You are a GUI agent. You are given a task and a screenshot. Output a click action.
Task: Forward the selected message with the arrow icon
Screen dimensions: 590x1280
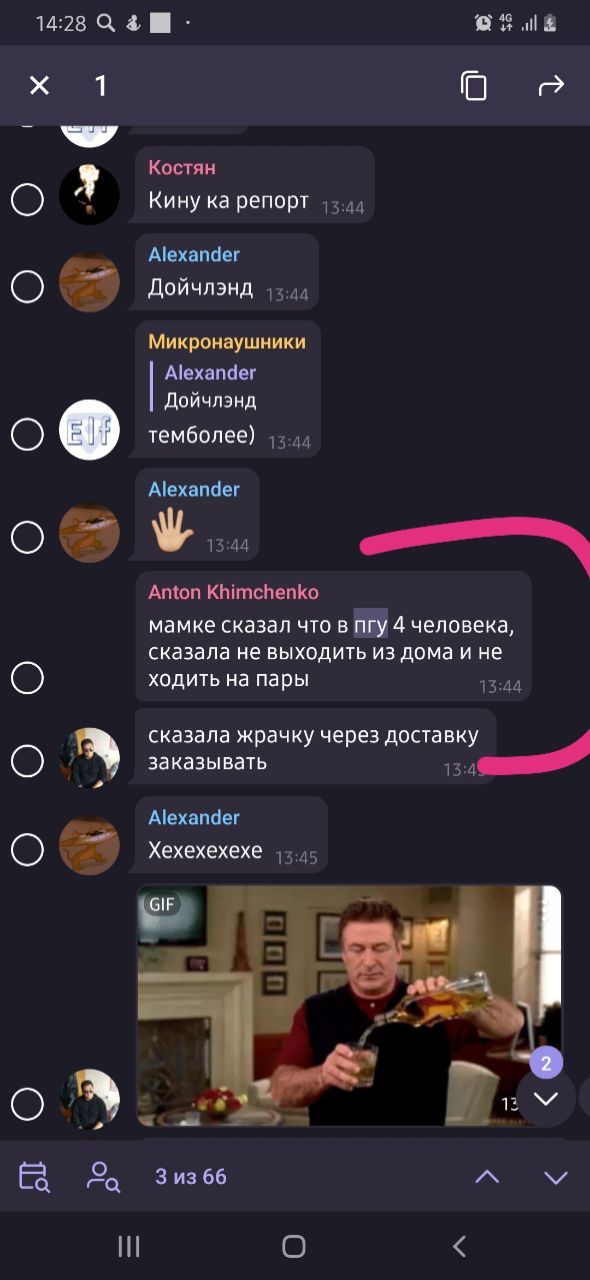point(551,86)
